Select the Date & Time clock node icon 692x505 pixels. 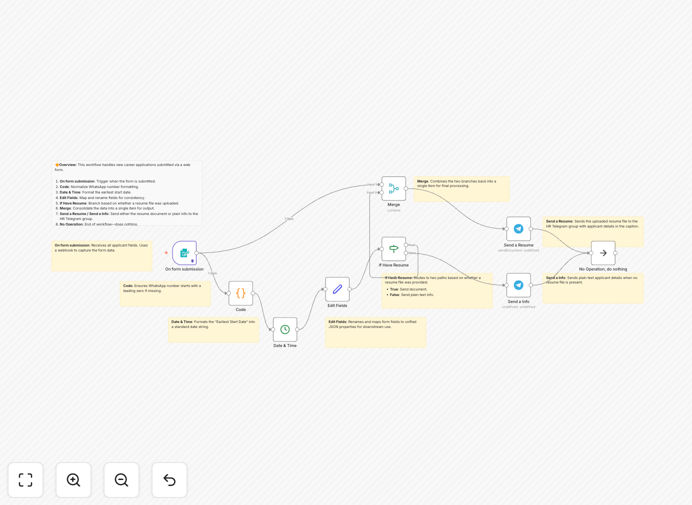pos(285,329)
